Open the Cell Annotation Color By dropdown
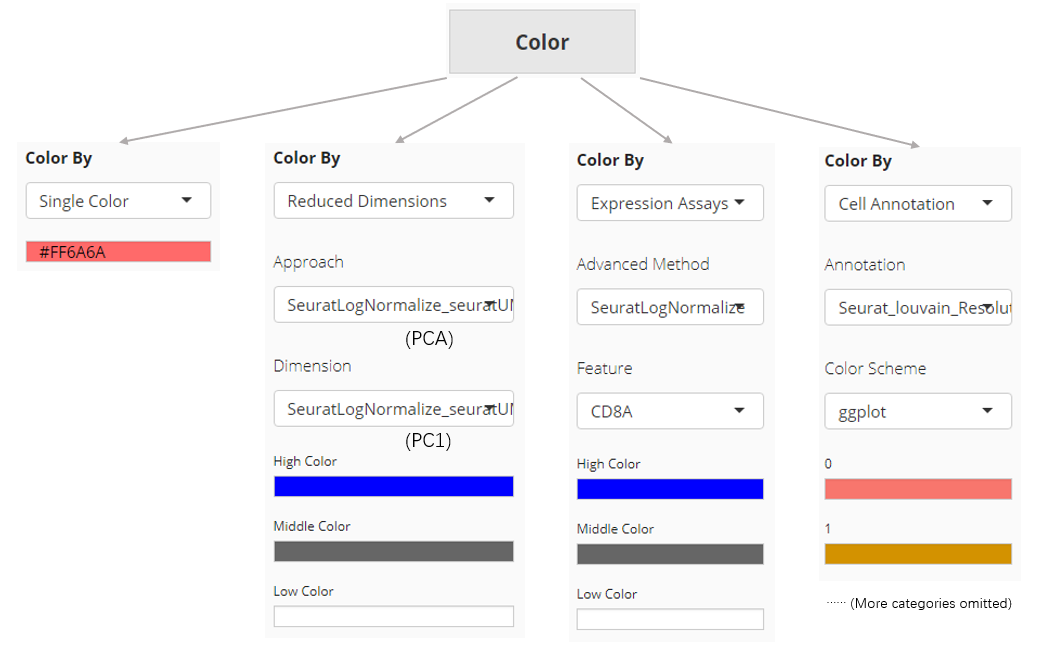1041x649 pixels. (x=917, y=204)
